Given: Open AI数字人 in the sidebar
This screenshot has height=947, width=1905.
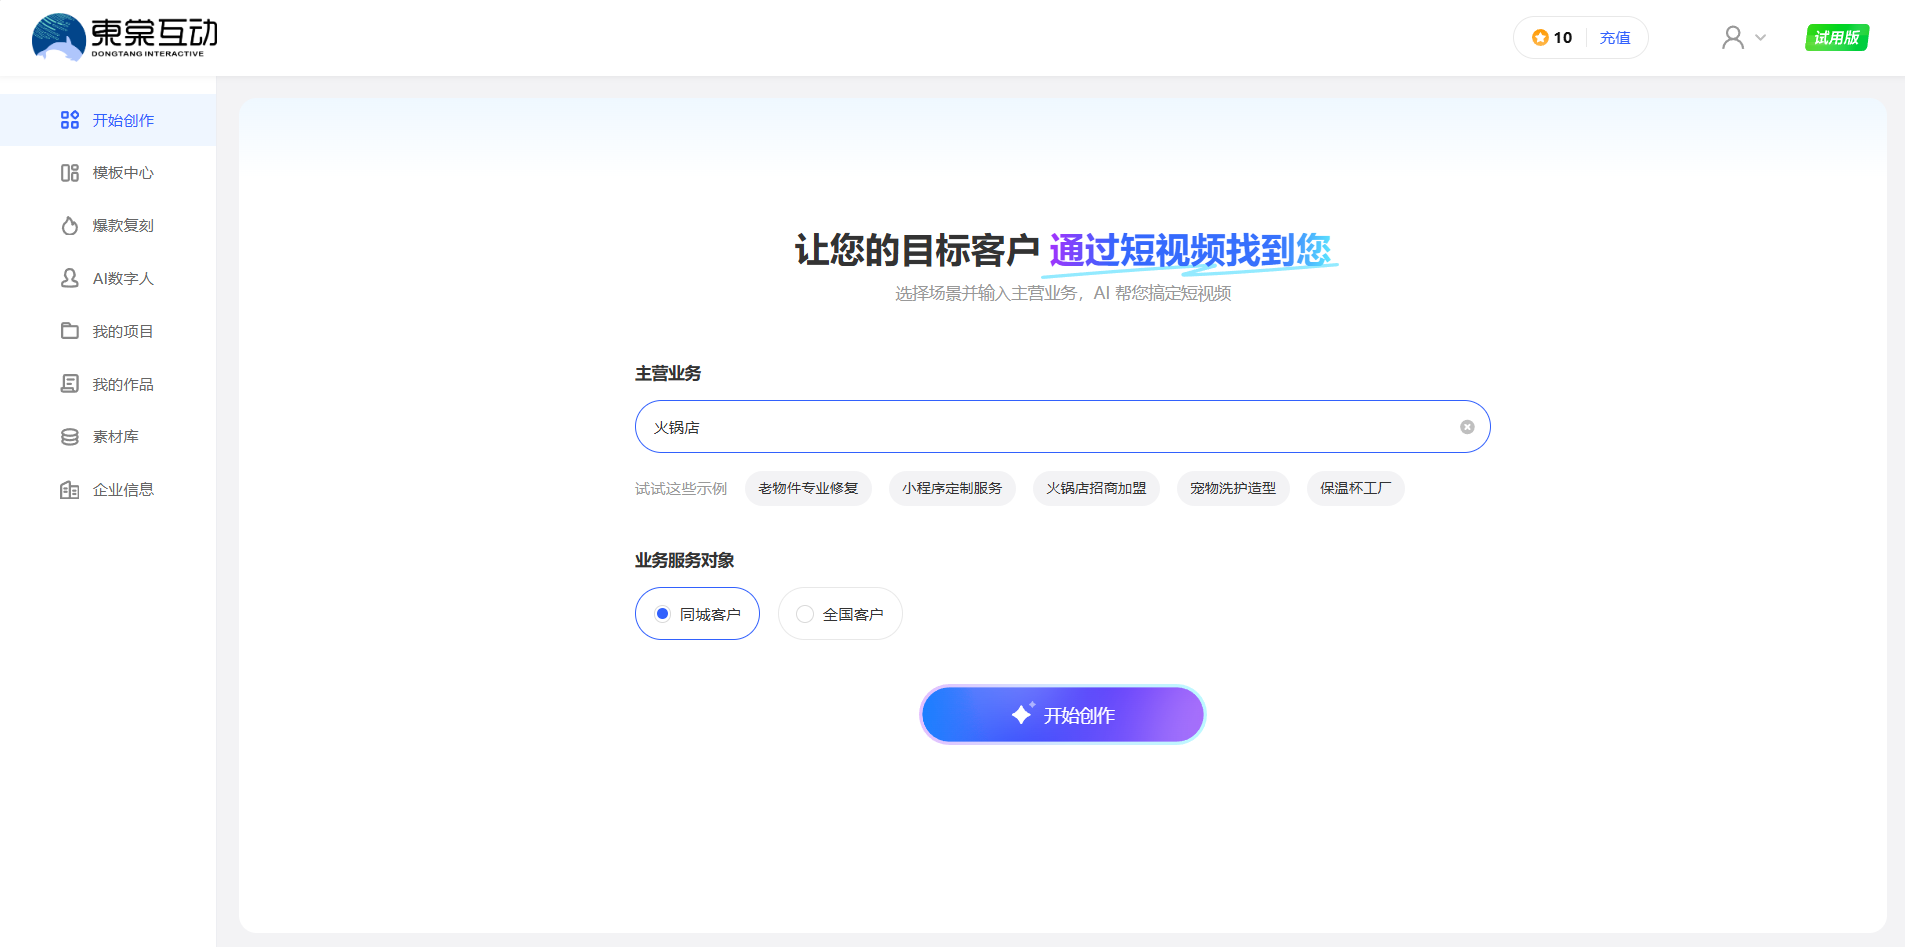Looking at the screenshot, I should click(x=108, y=278).
